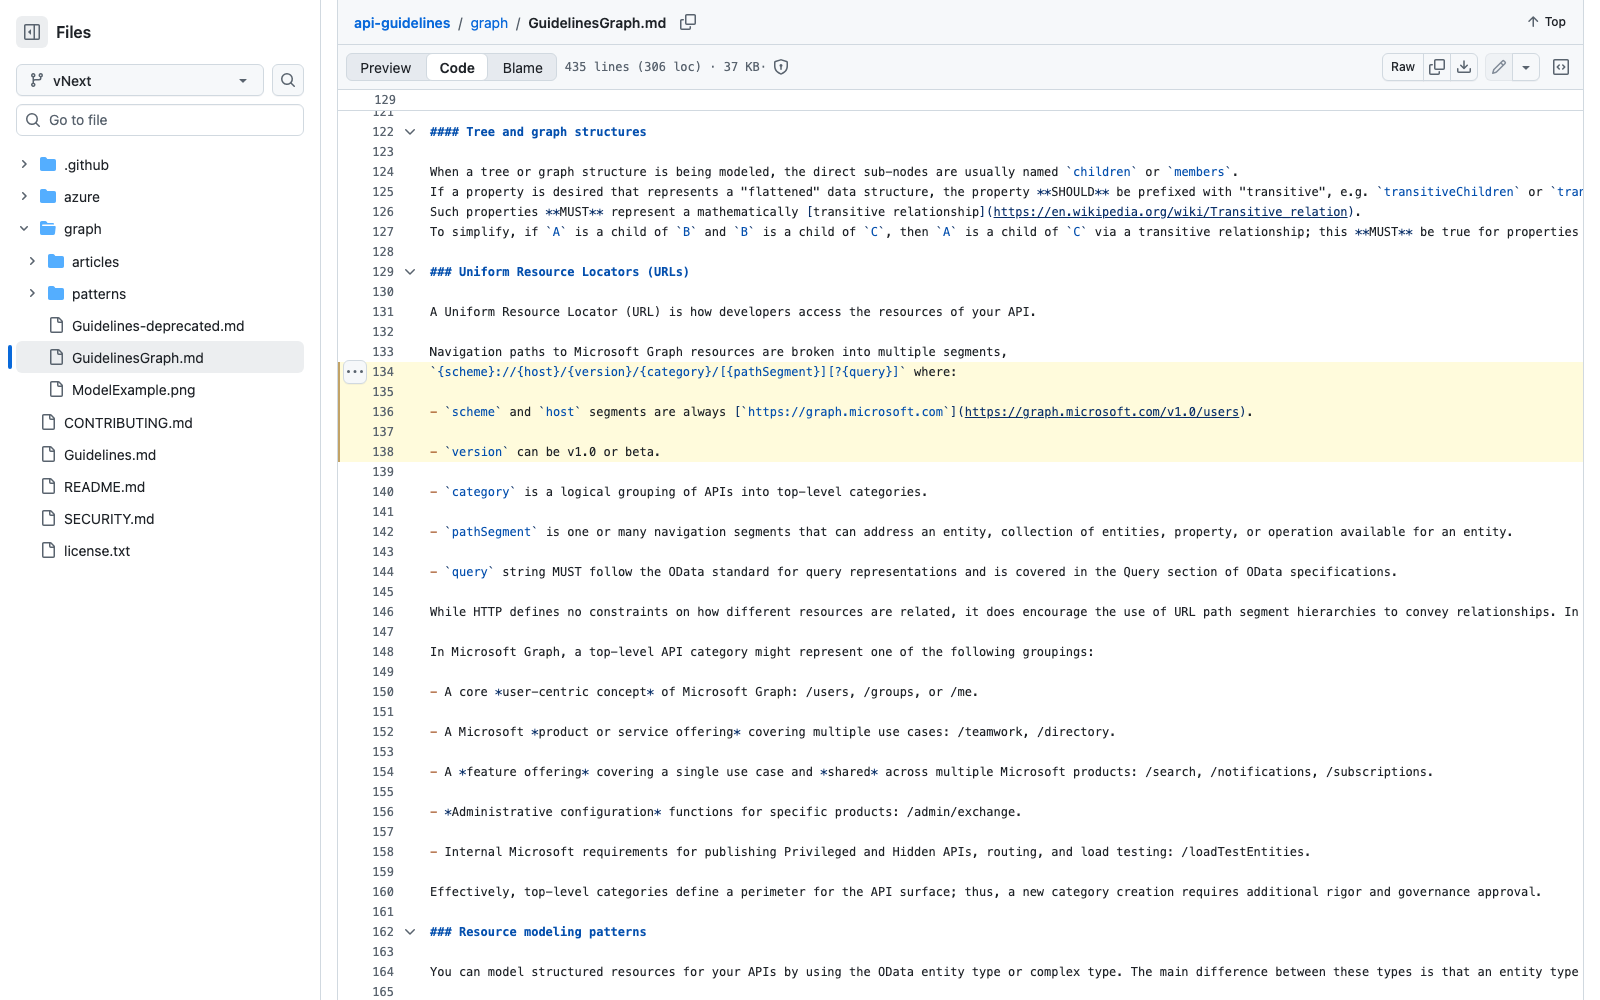Switch to the Preview tab

[x=385, y=67]
